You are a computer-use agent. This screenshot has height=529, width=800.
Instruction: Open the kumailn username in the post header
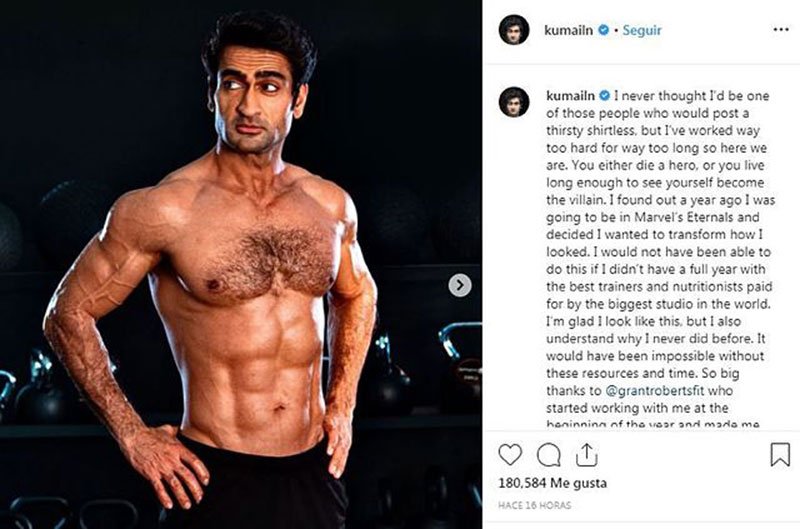(568, 30)
